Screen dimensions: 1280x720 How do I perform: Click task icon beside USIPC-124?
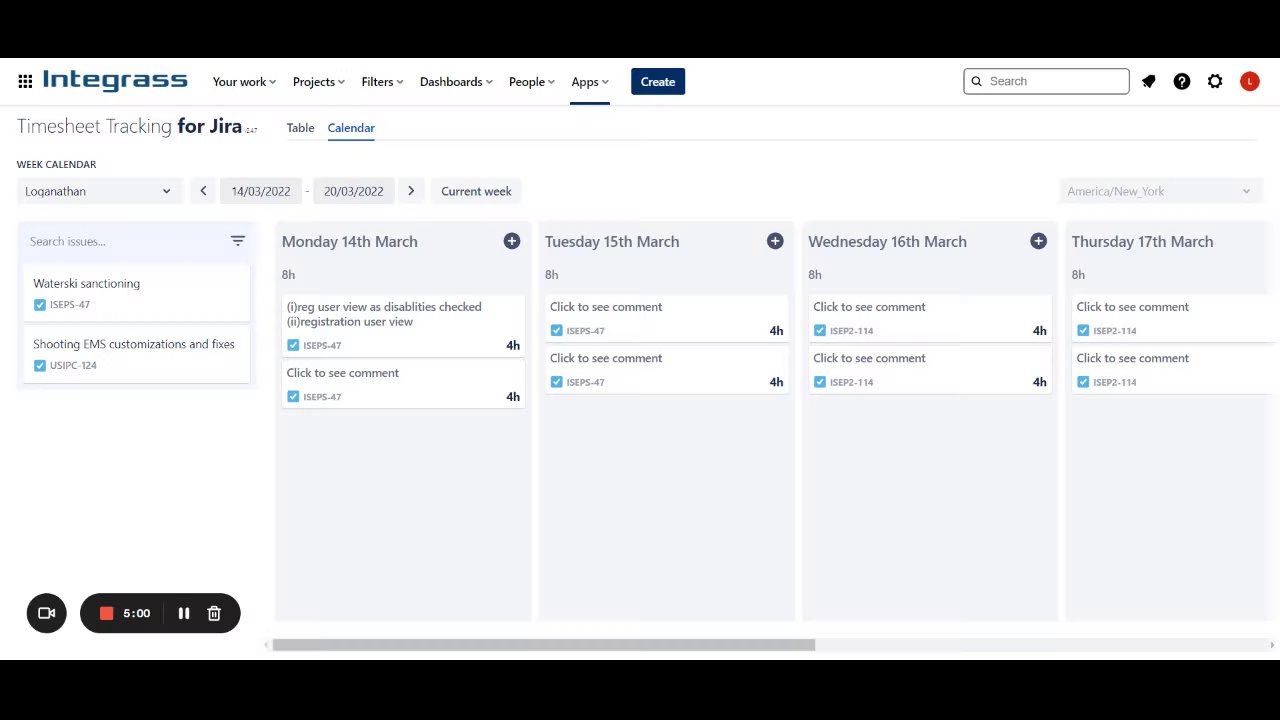pos(40,366)
